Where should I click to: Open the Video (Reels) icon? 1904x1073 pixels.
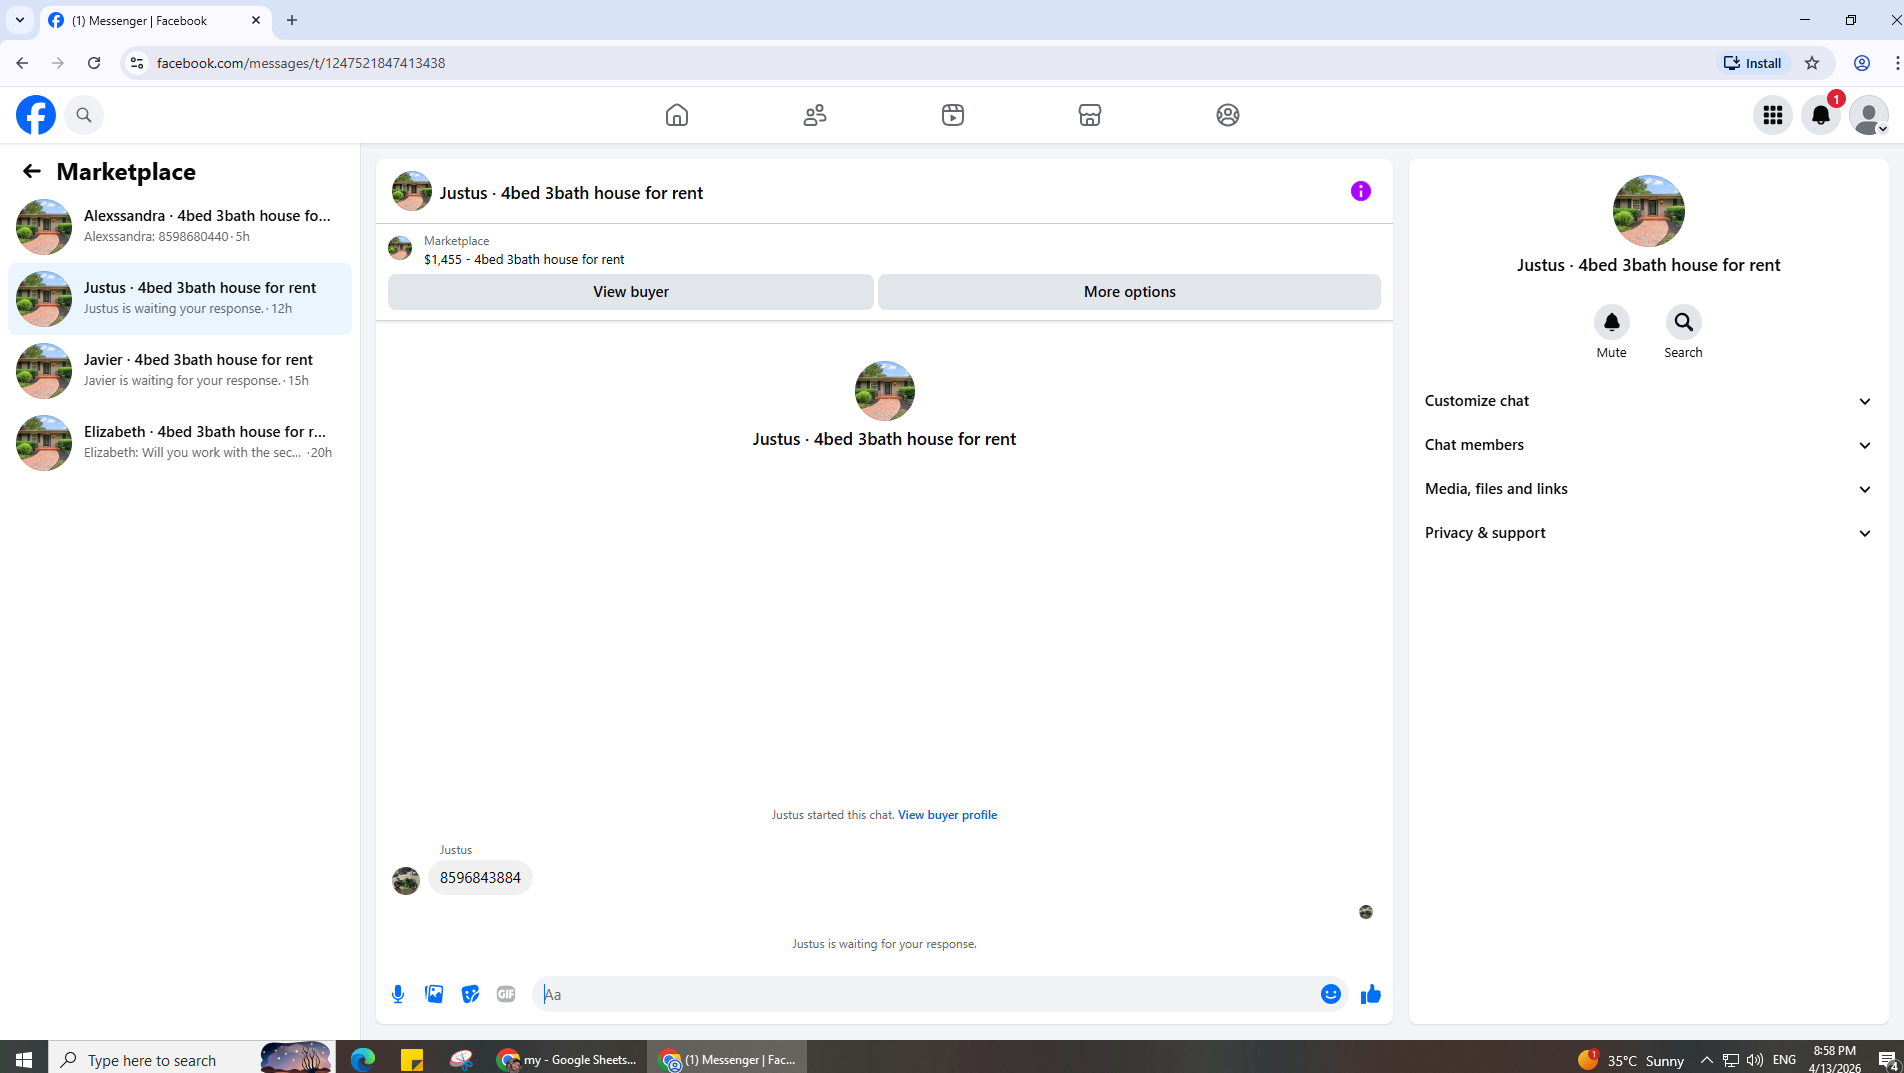(953, 115)
